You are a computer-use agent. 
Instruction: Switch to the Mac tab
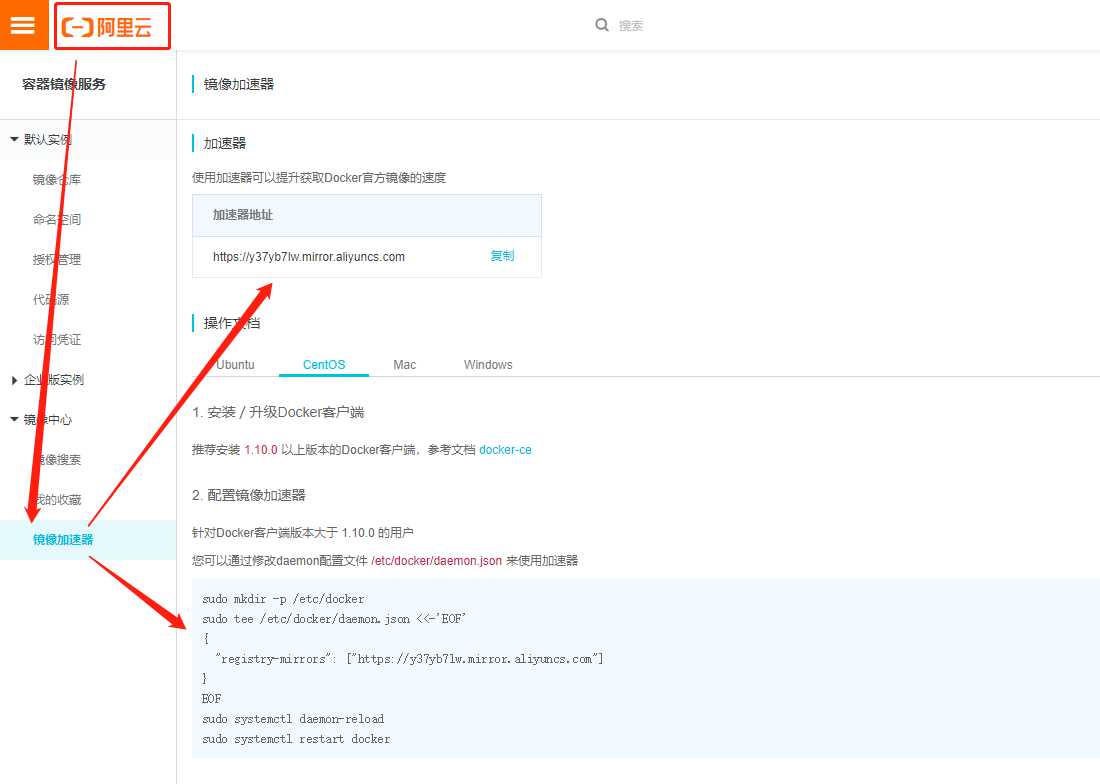404,365
